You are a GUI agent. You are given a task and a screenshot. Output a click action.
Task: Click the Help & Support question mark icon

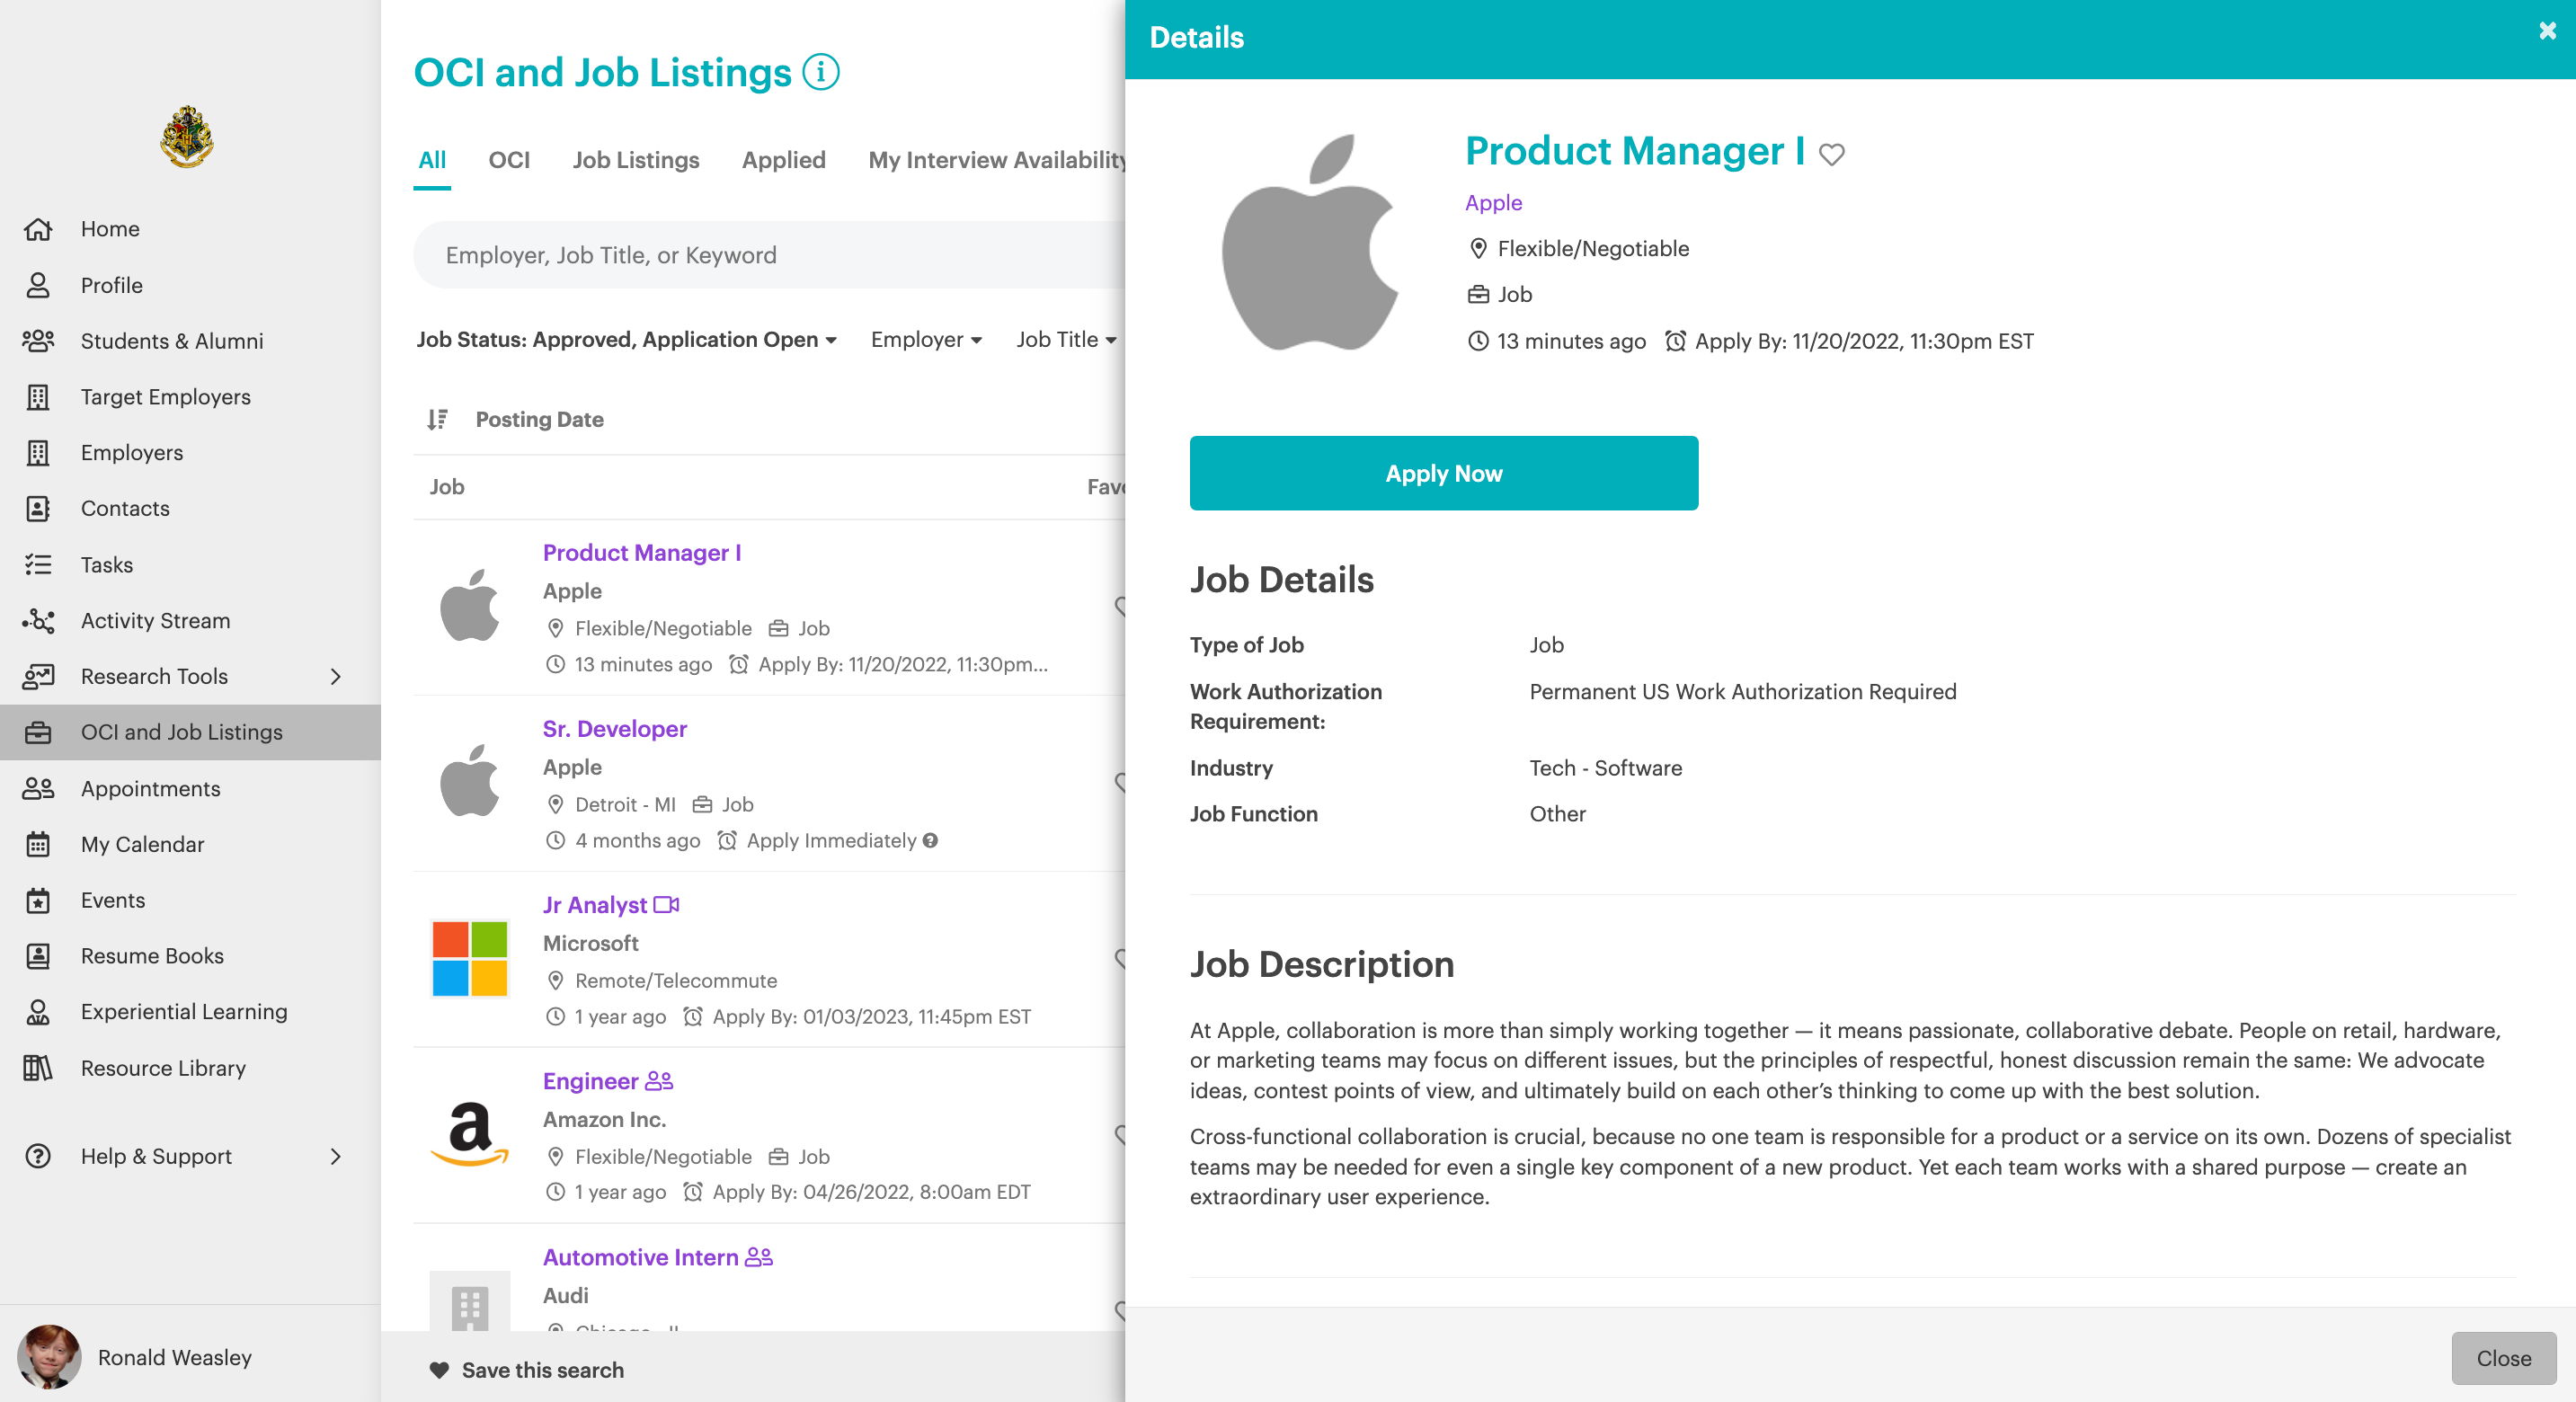point(38,1157)
